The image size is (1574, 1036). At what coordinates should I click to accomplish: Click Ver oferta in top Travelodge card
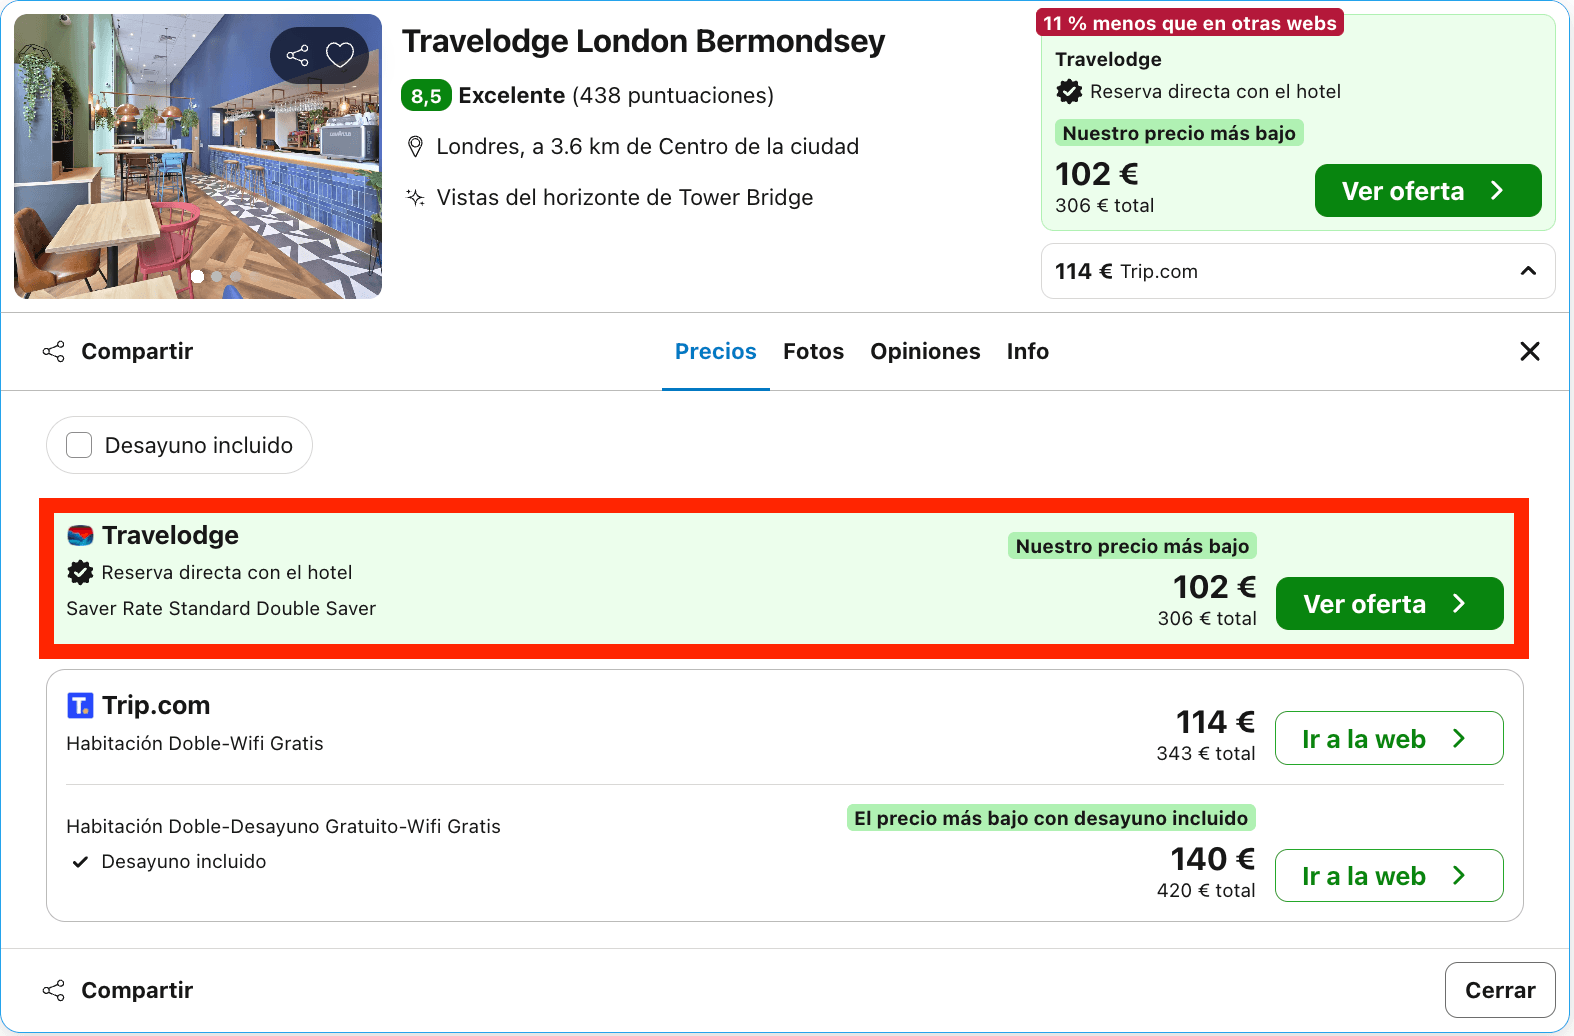pos(1428,191)
